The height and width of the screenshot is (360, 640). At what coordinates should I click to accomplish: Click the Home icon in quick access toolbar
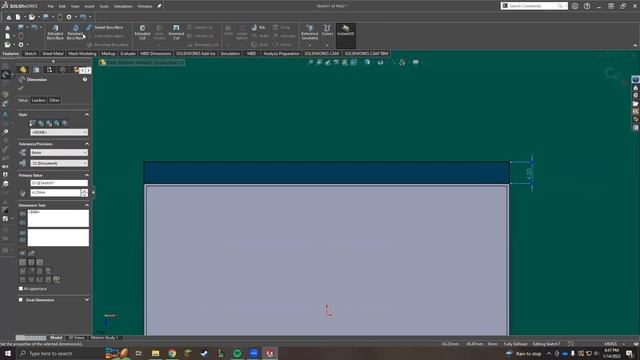pos(9,17)
